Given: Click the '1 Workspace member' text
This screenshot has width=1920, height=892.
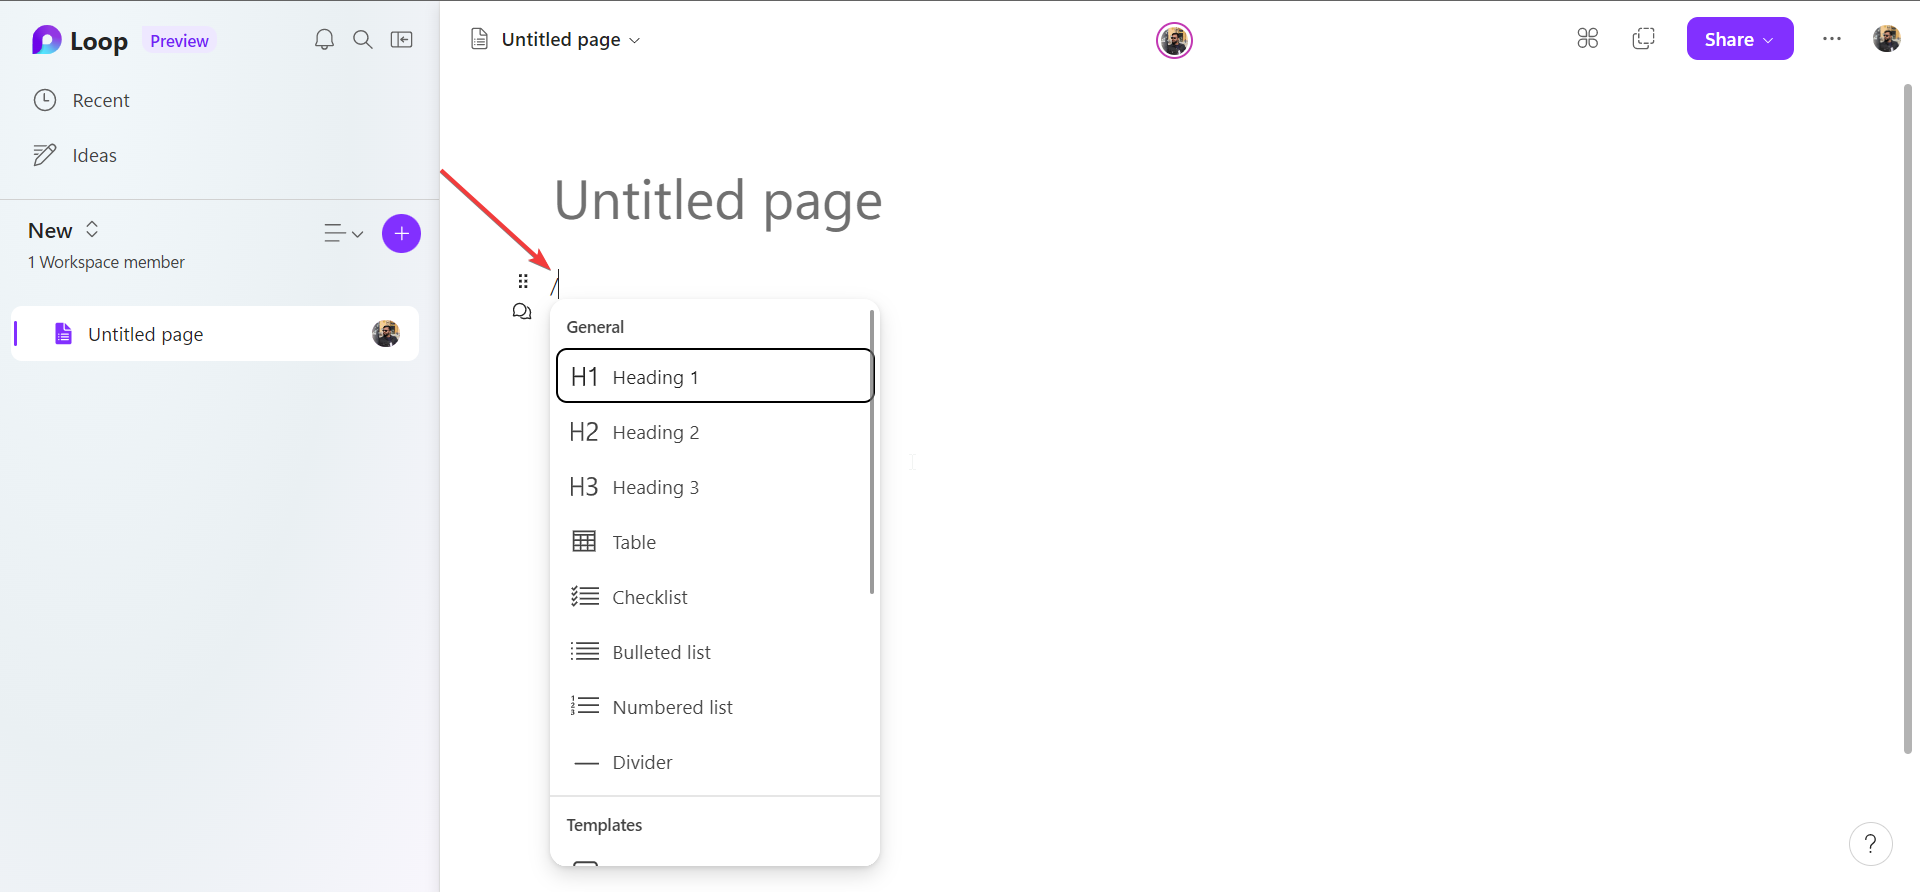Looking at the screenshot, I should pyautogui.click(x=106, y=262).
